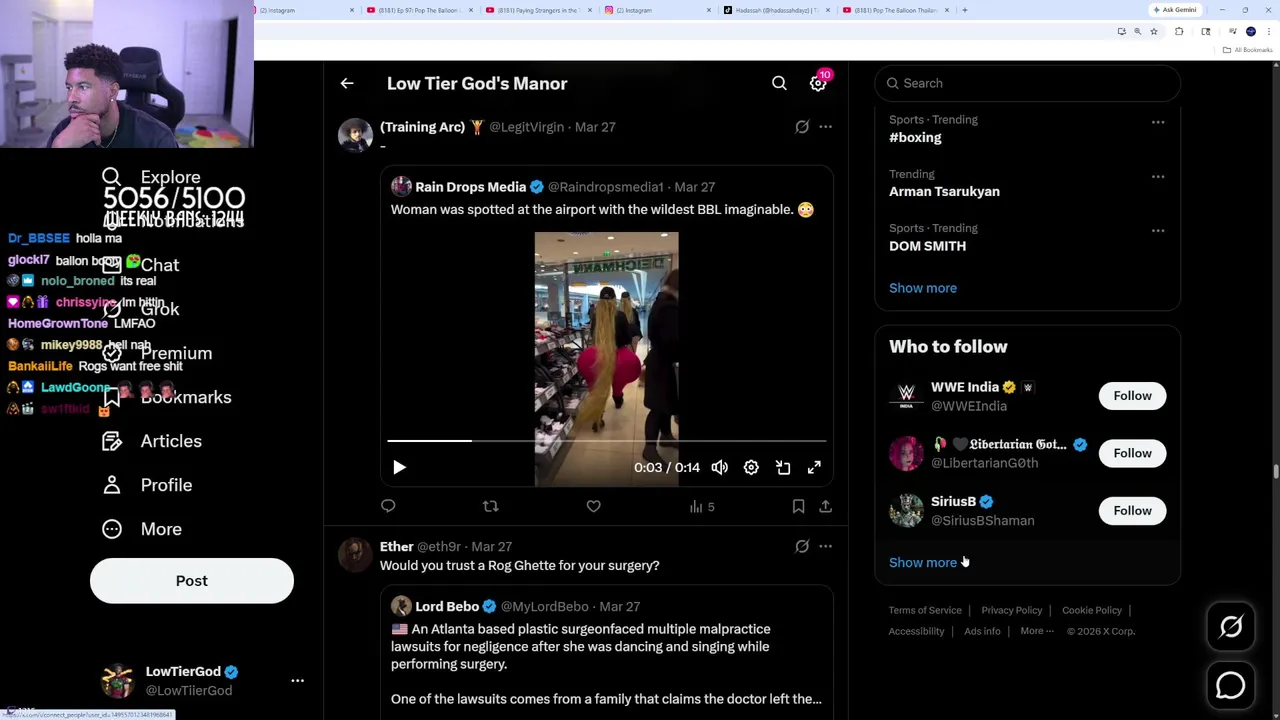Follow the SiriusB account
1280x720 pixels.
click(x=1132, y=511)
